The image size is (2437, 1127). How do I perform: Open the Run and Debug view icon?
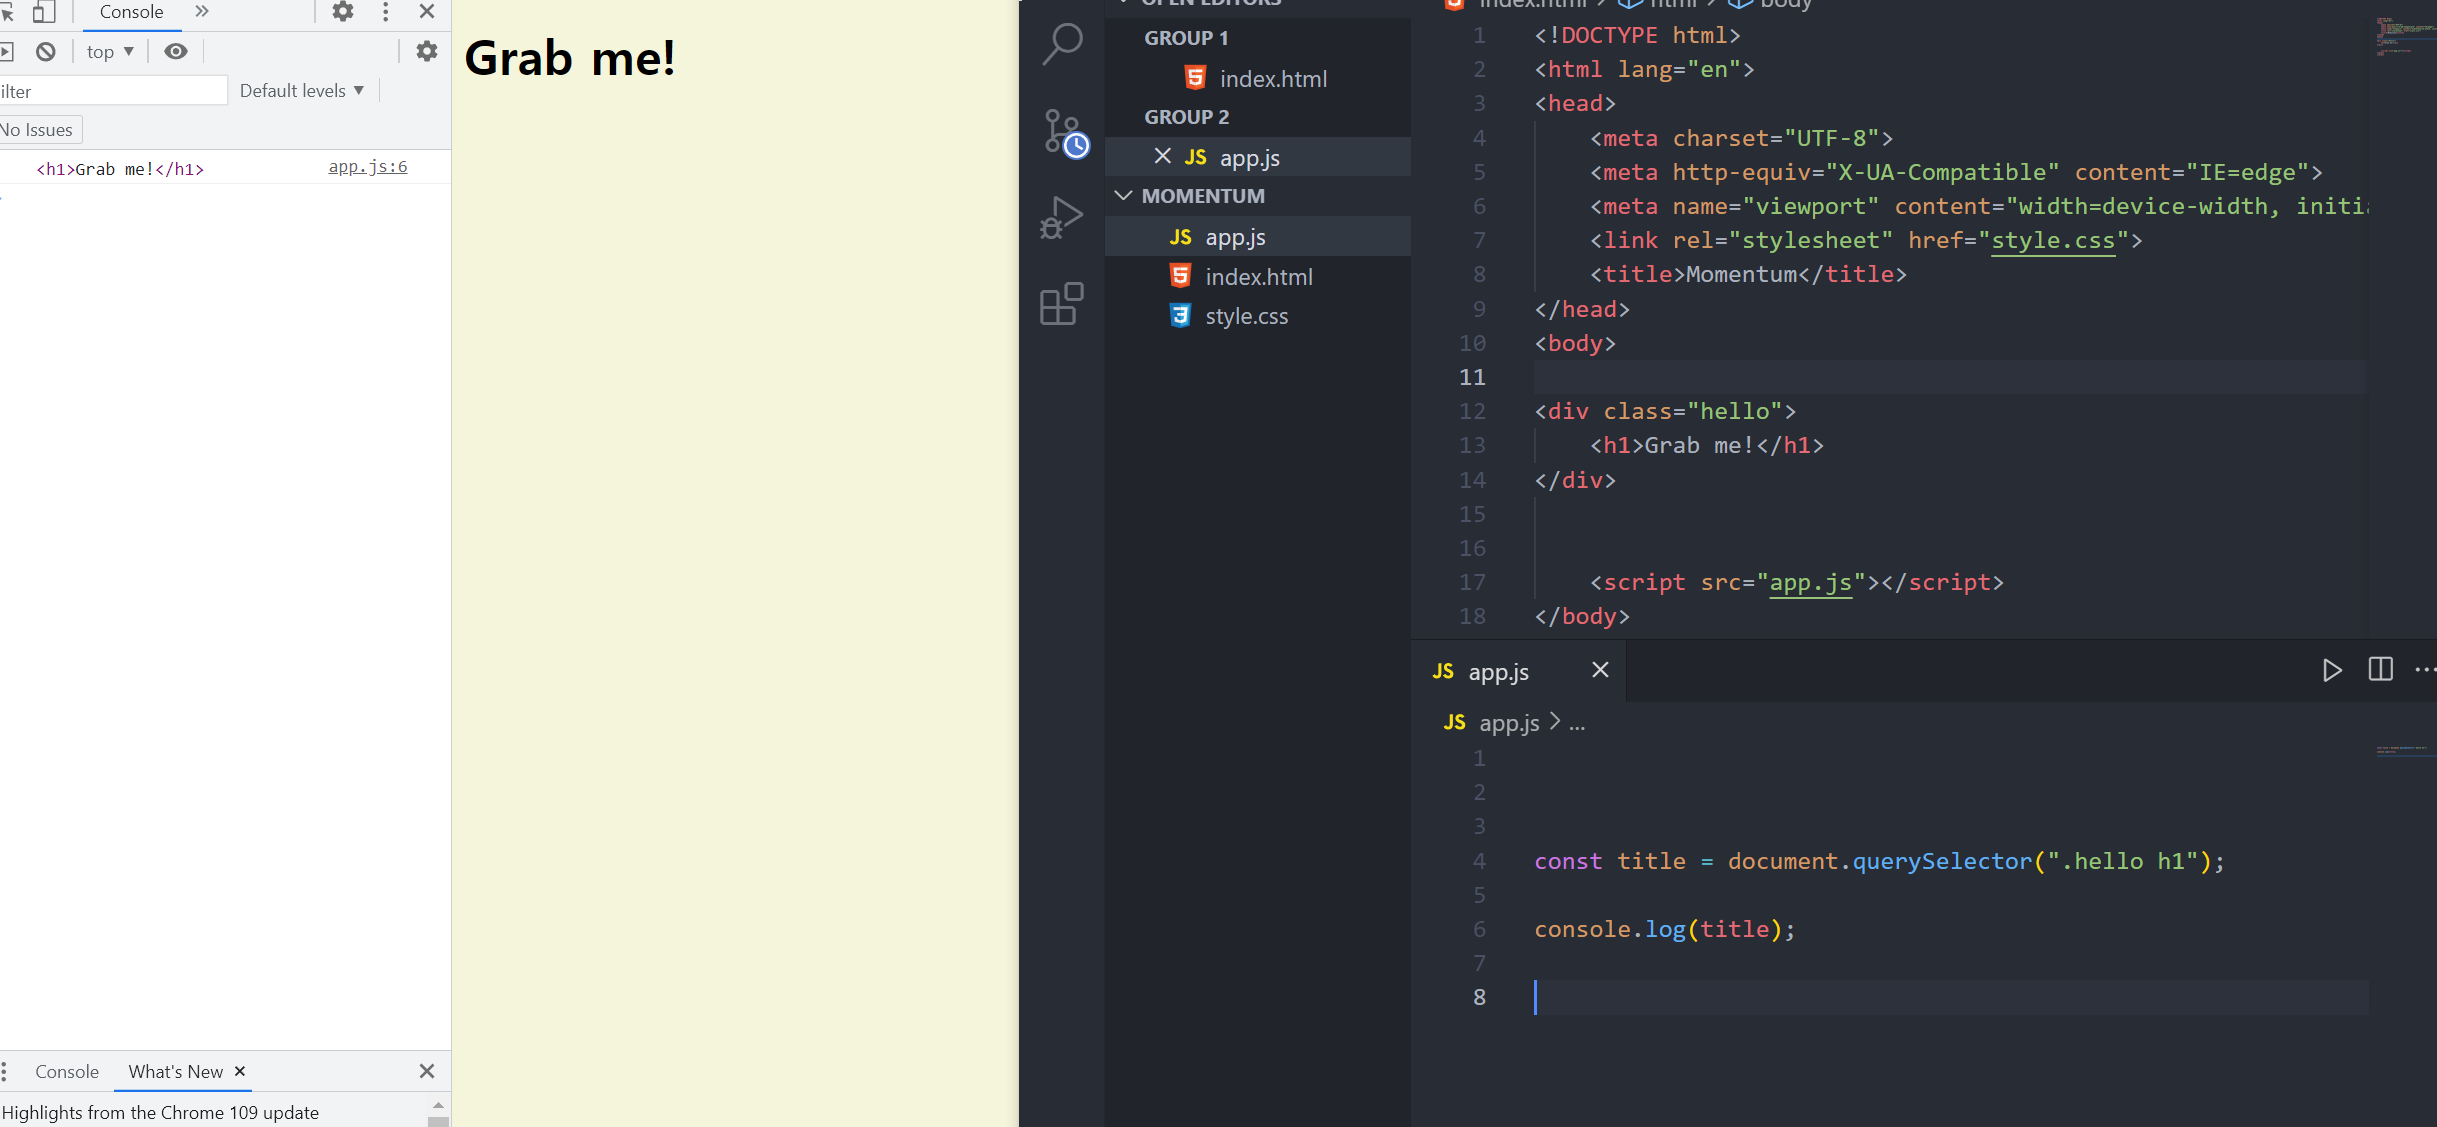1062,217
